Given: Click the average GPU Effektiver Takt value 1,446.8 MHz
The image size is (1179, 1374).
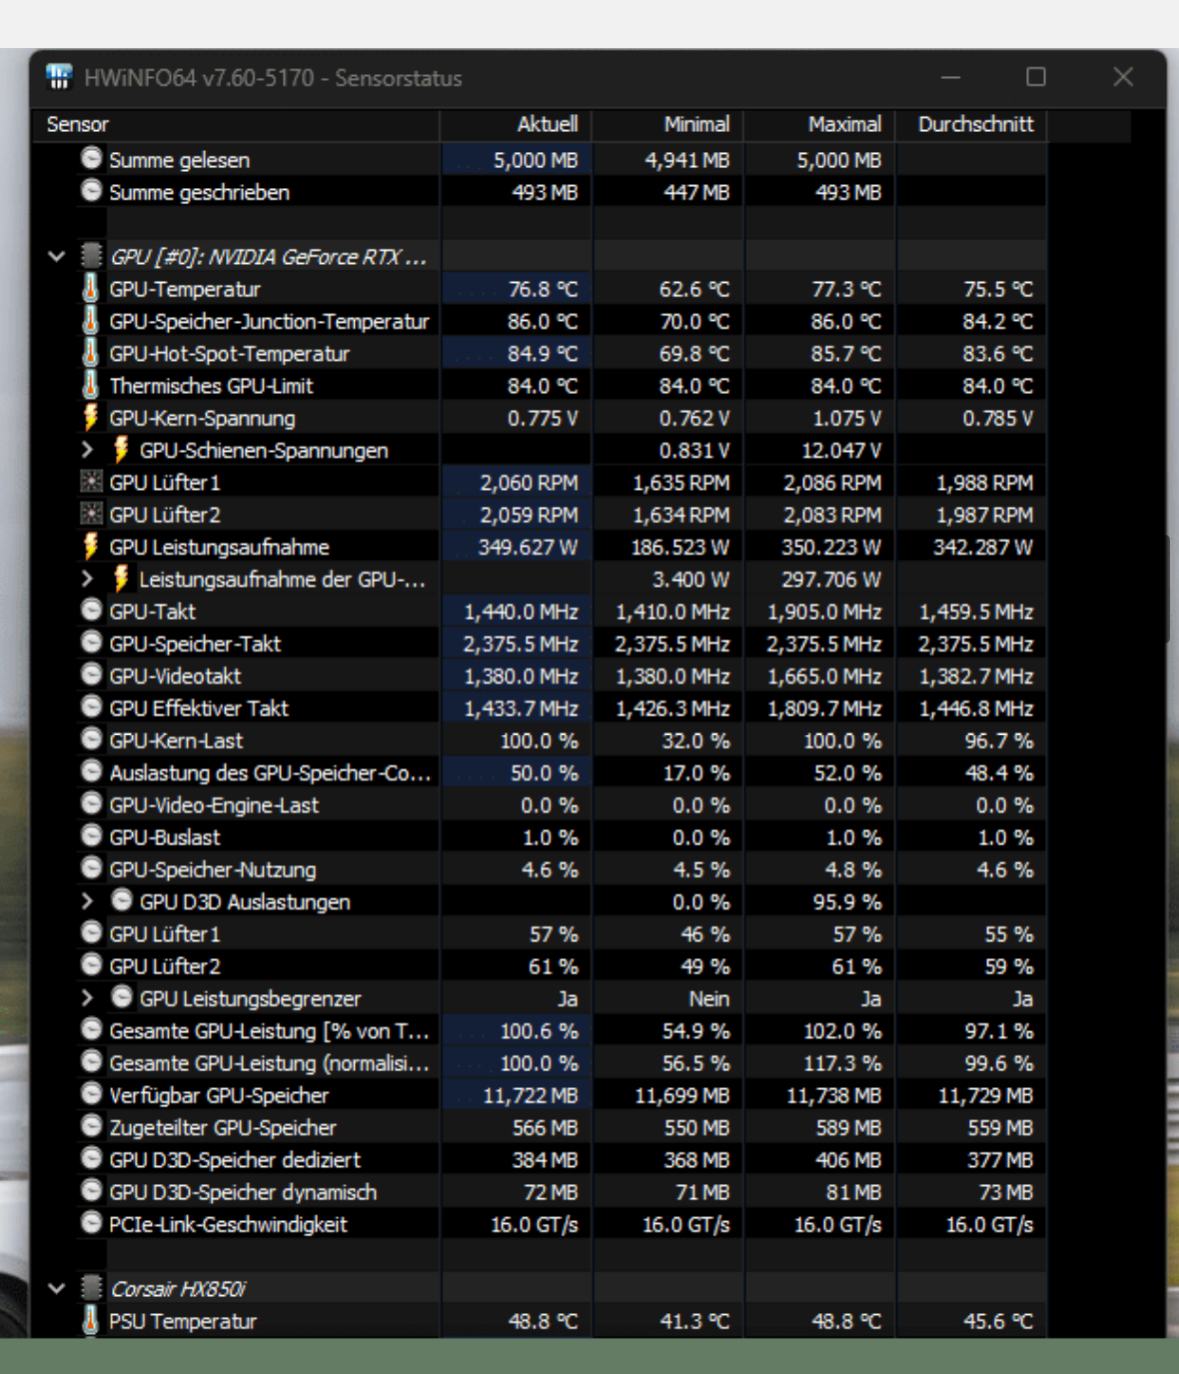Looking at the screenshot, I should coord(975,708).
